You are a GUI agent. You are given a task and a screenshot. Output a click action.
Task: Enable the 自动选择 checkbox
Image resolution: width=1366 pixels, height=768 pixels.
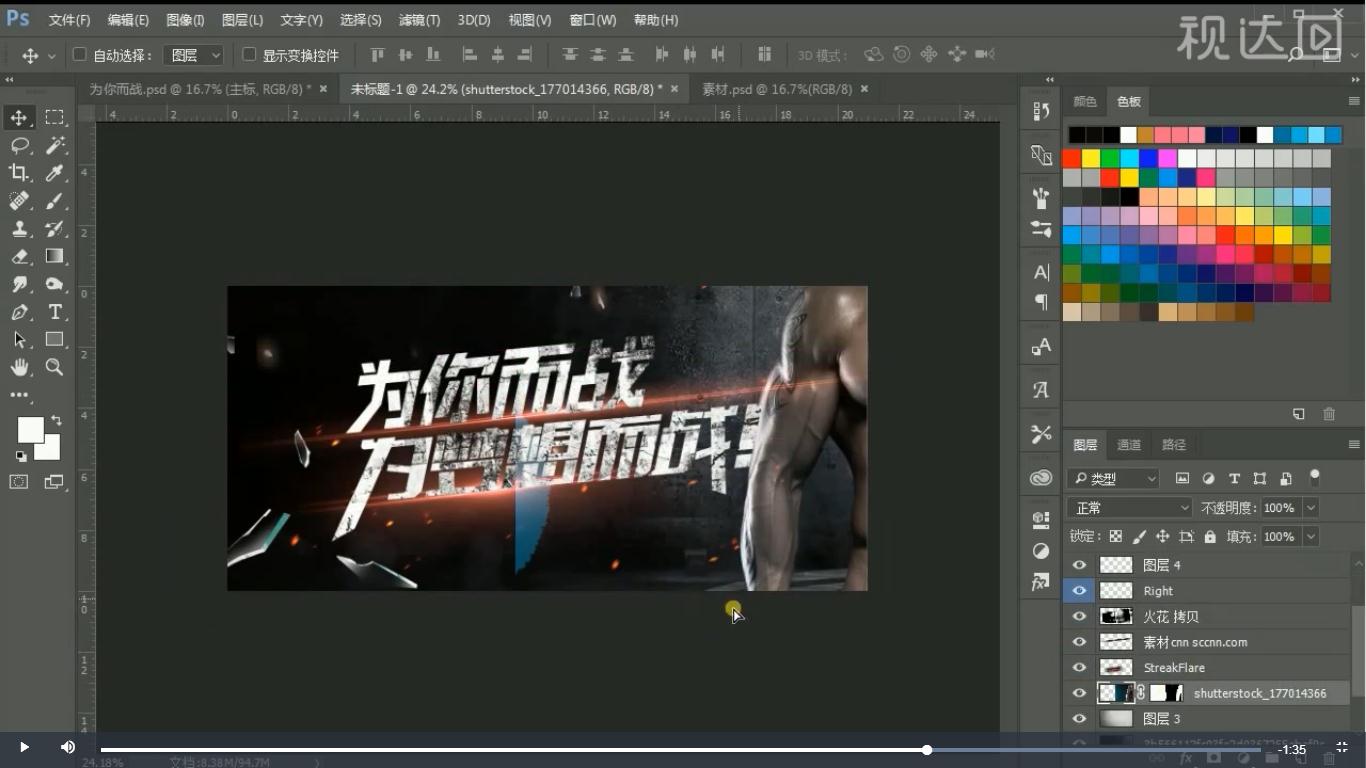[79, 54]
